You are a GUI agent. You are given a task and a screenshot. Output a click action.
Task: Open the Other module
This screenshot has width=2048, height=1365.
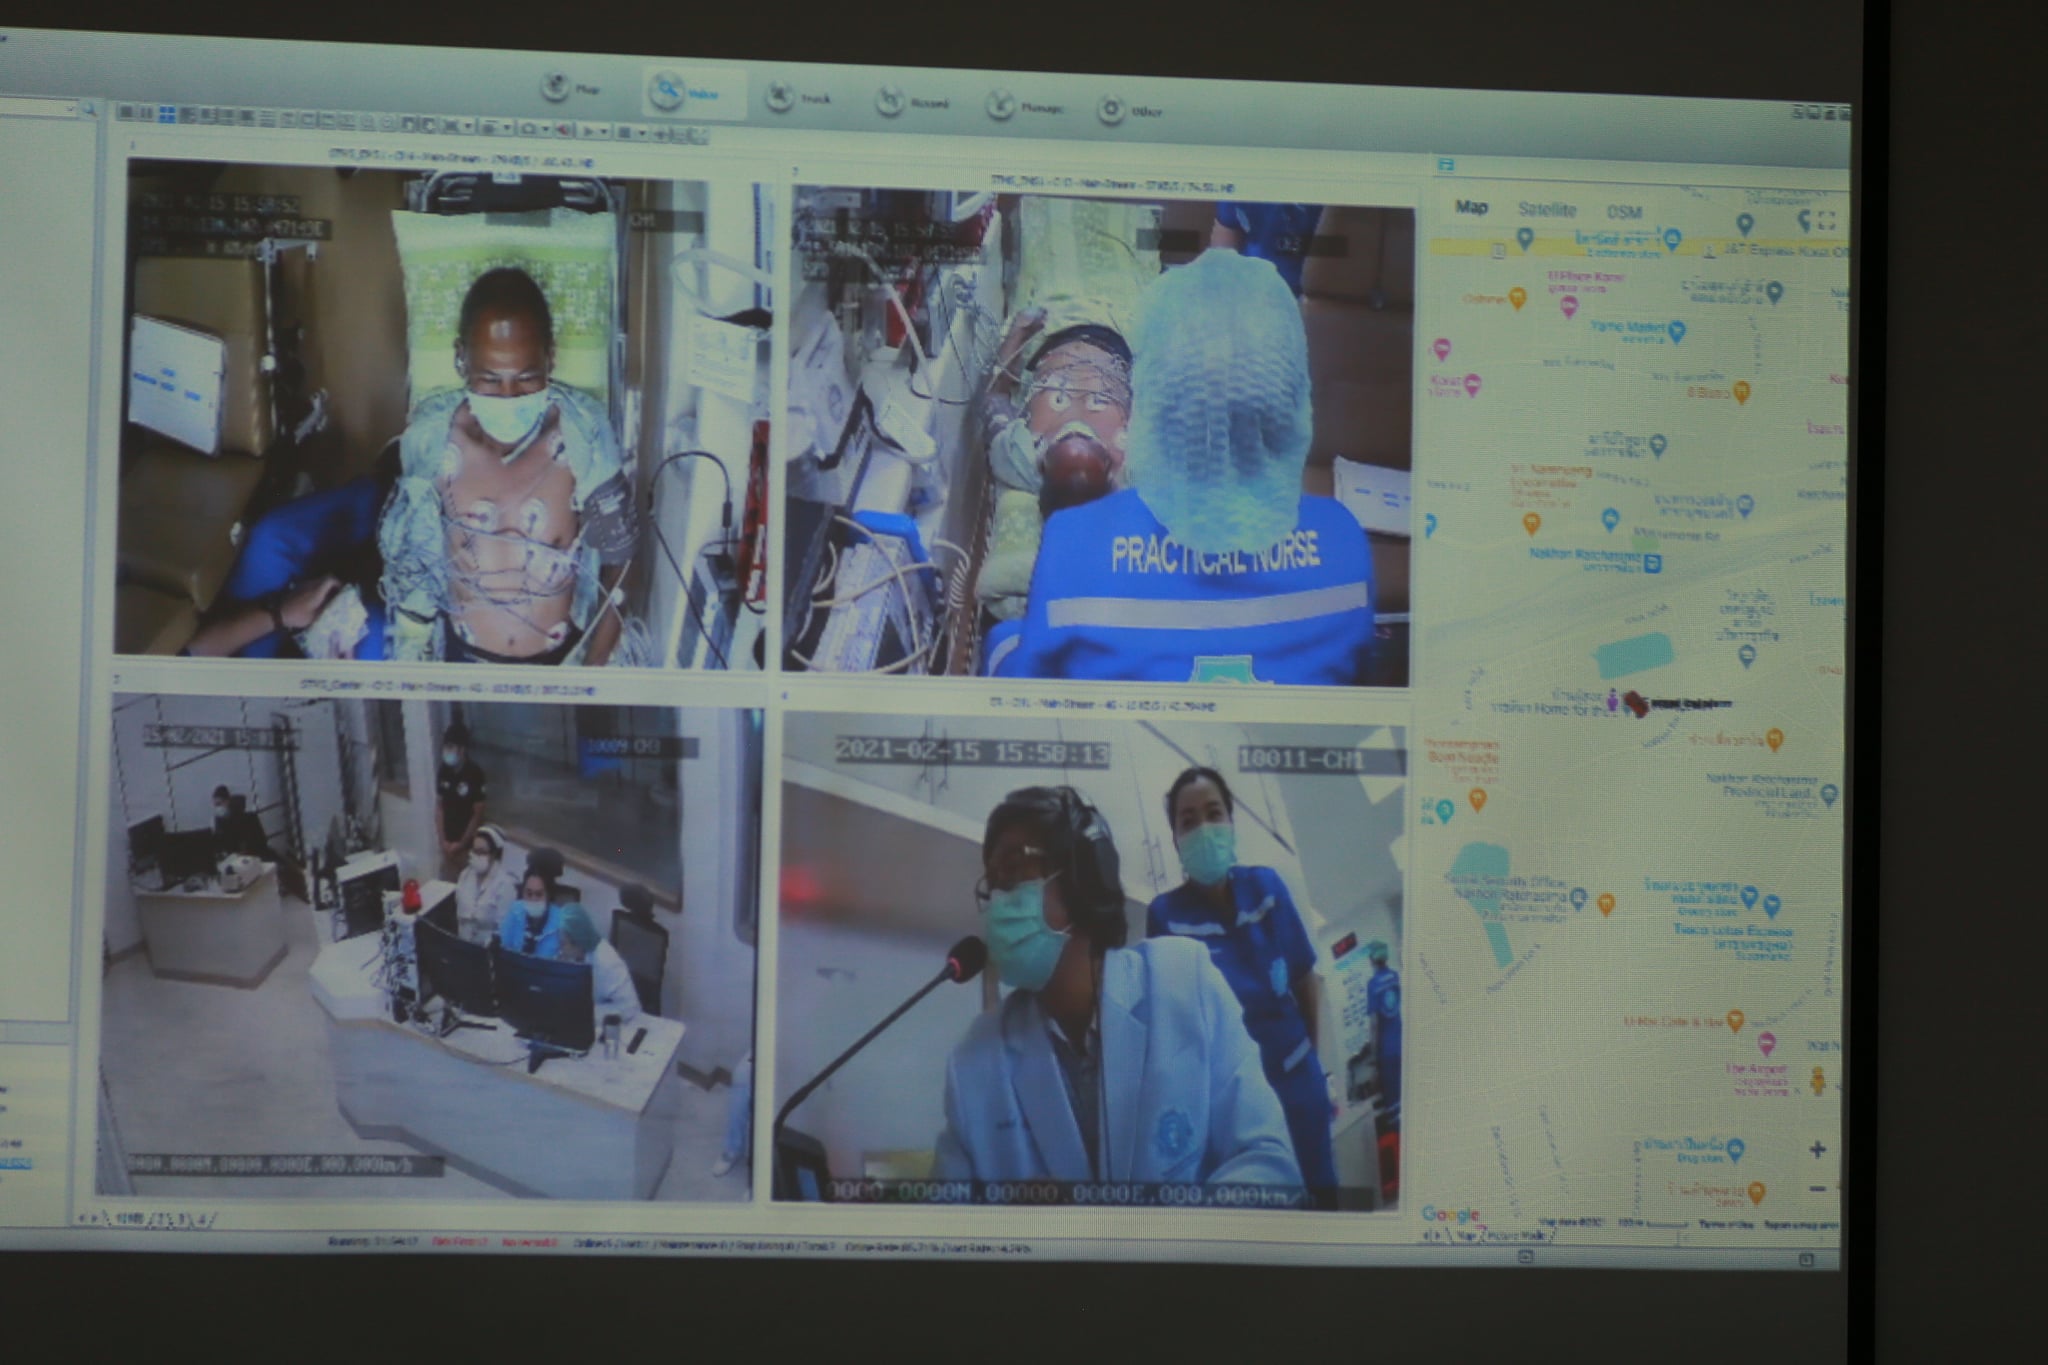pos(1132,110)
